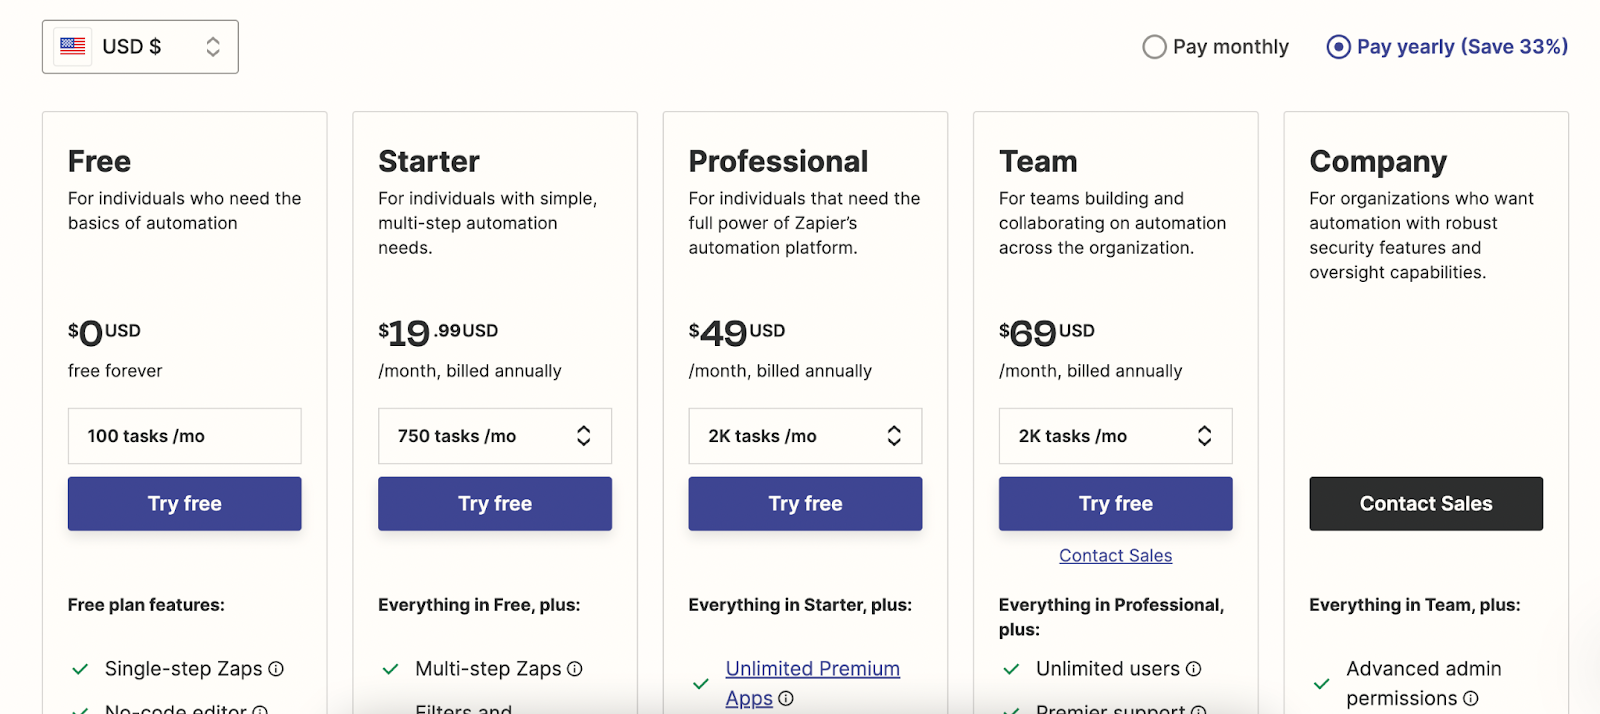Click Try free under Professional plan

(805, 504)
